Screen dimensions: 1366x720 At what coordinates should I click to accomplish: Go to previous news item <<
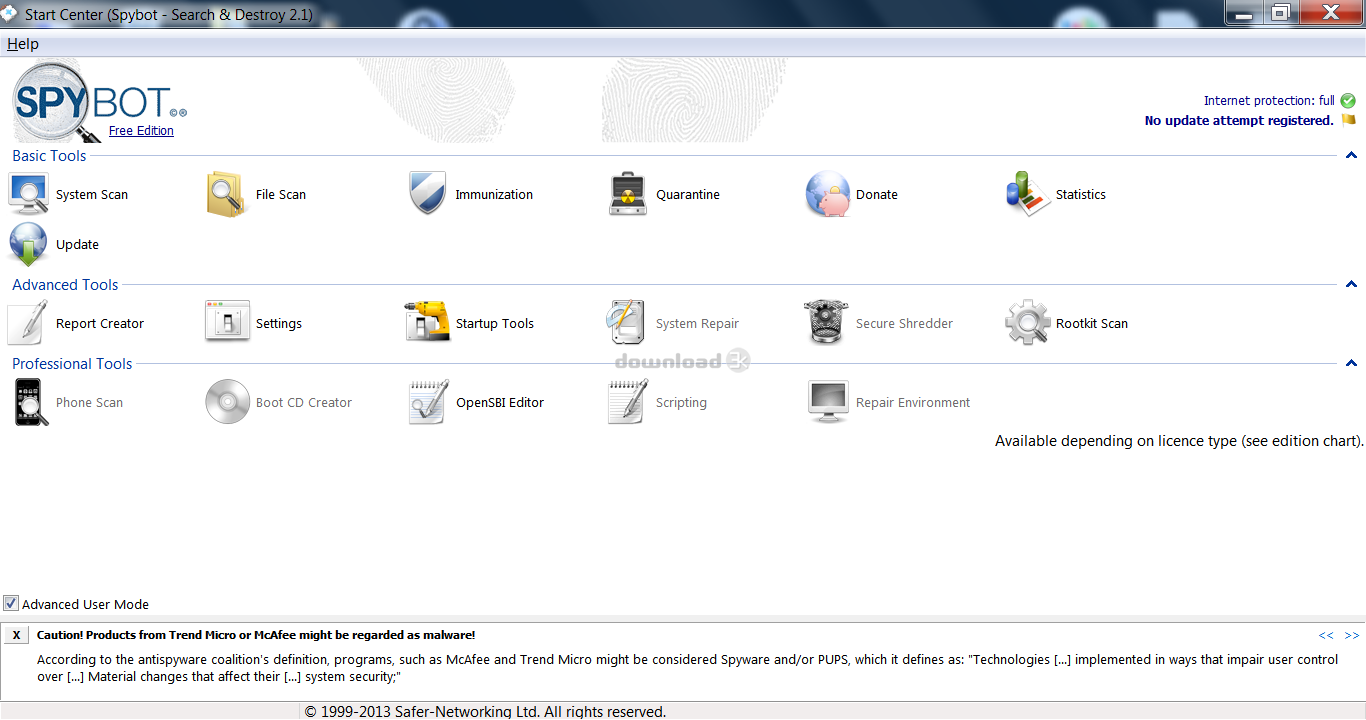pos(1326,635)
